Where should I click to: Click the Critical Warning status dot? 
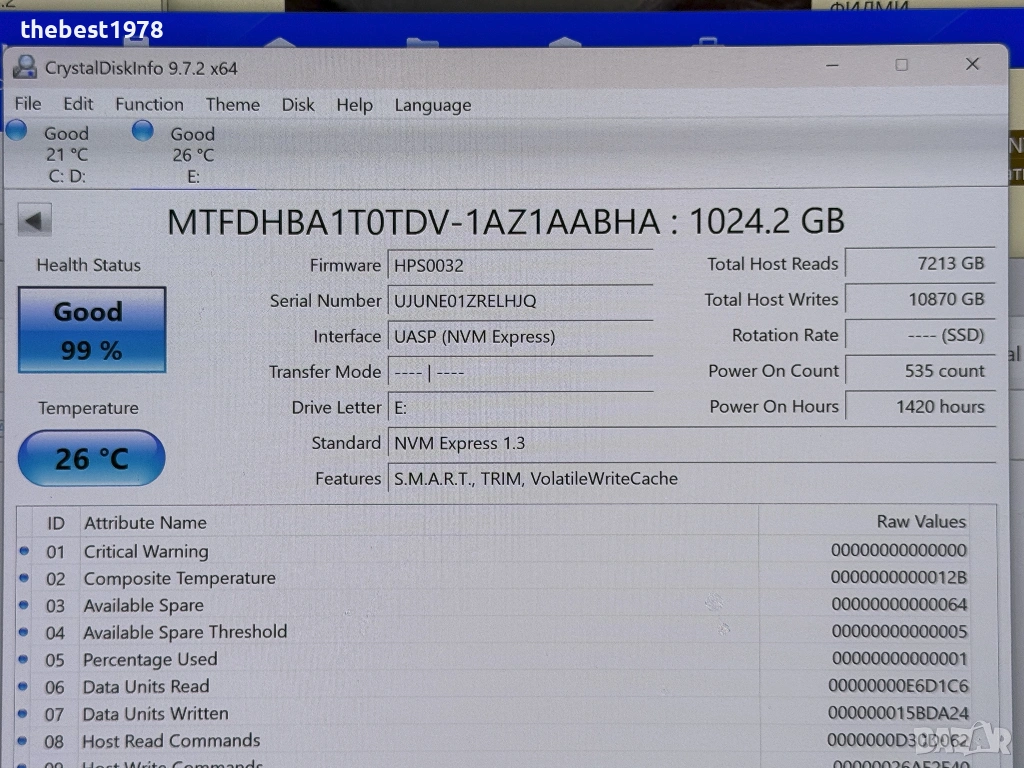[x=24, y=551]
